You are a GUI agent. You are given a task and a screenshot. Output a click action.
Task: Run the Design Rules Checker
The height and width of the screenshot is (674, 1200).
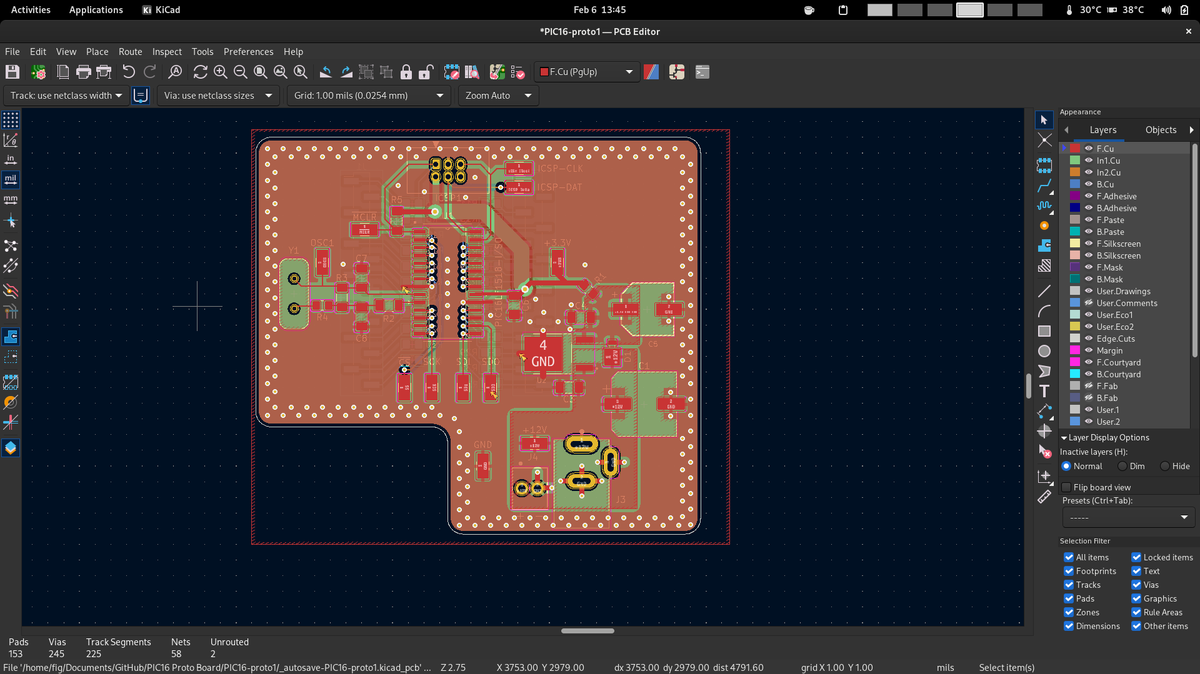point(518,72)
